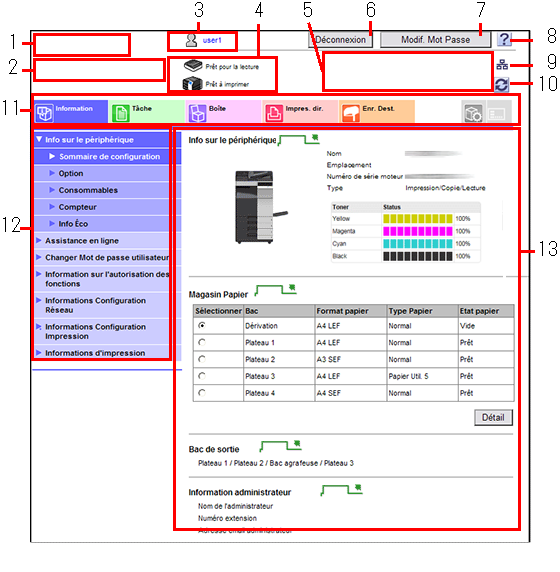
Task: Switch to the Impres. dir. tab
Action: pos(300,112)
